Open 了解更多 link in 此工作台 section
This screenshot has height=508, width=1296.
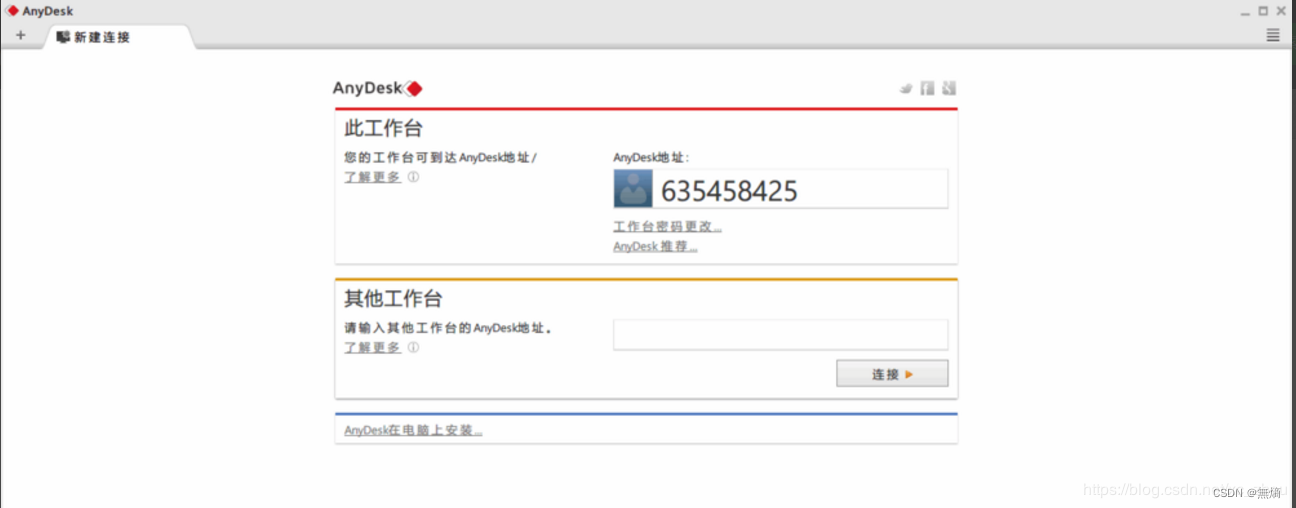[x=372, y=177]
